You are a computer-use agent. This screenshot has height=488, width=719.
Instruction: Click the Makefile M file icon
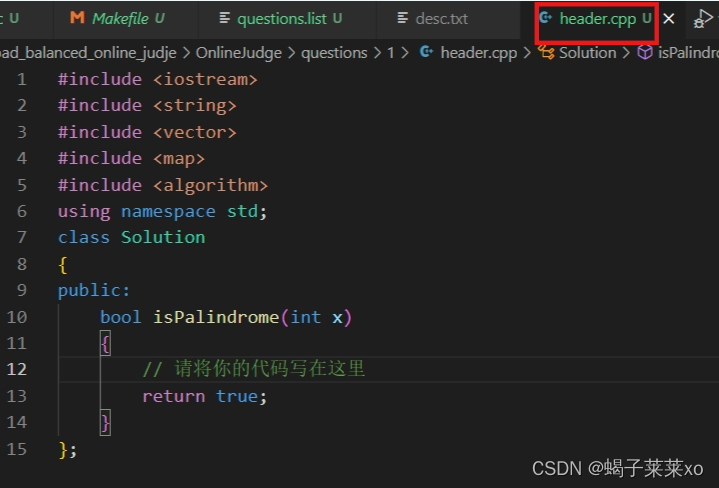click(77, 18)
